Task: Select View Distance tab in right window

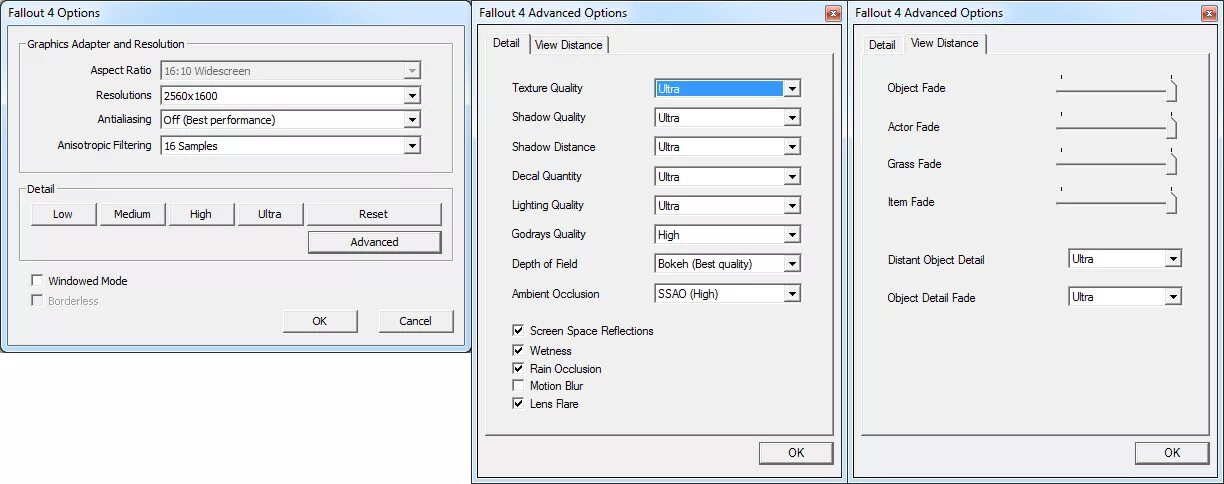Action: (x=945, y=43)
